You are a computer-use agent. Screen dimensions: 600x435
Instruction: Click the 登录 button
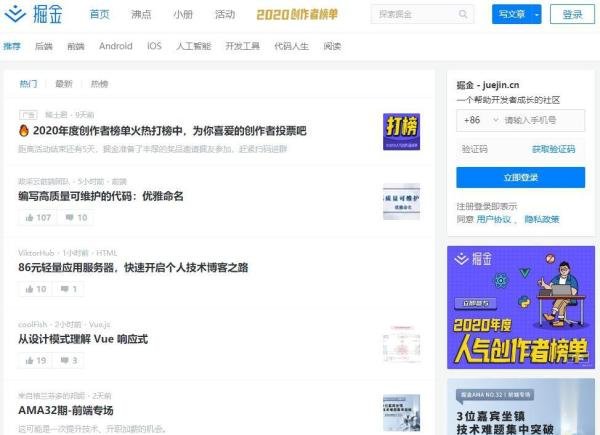572,15
